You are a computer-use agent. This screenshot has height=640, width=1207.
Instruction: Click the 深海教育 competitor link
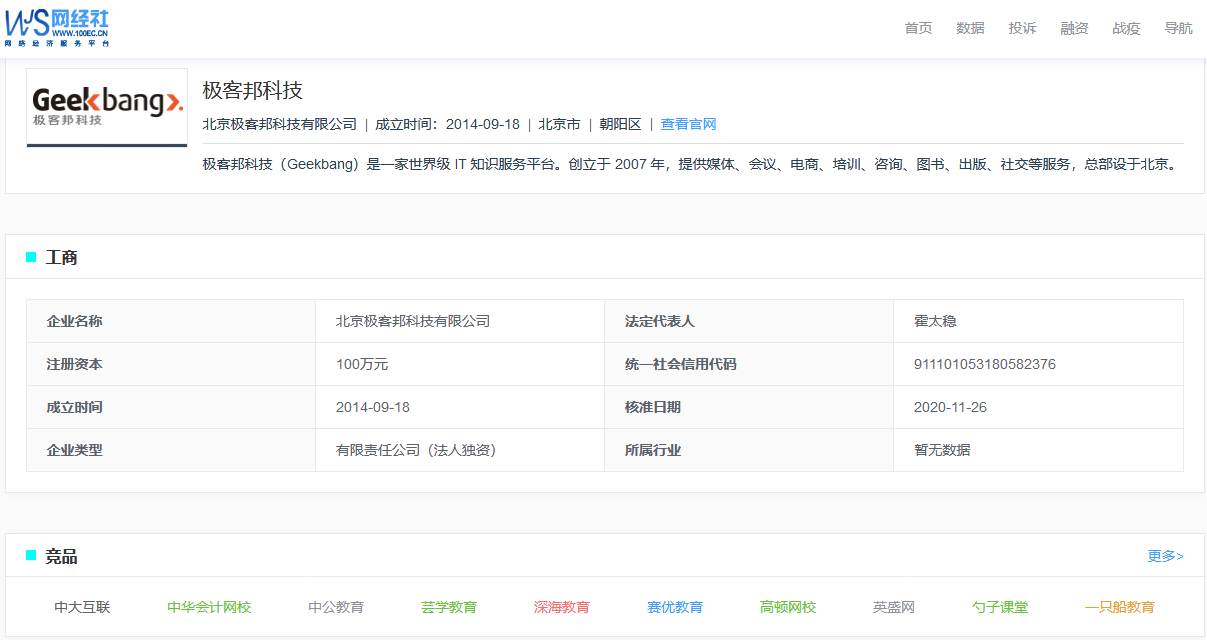click(x=562, y=607)
